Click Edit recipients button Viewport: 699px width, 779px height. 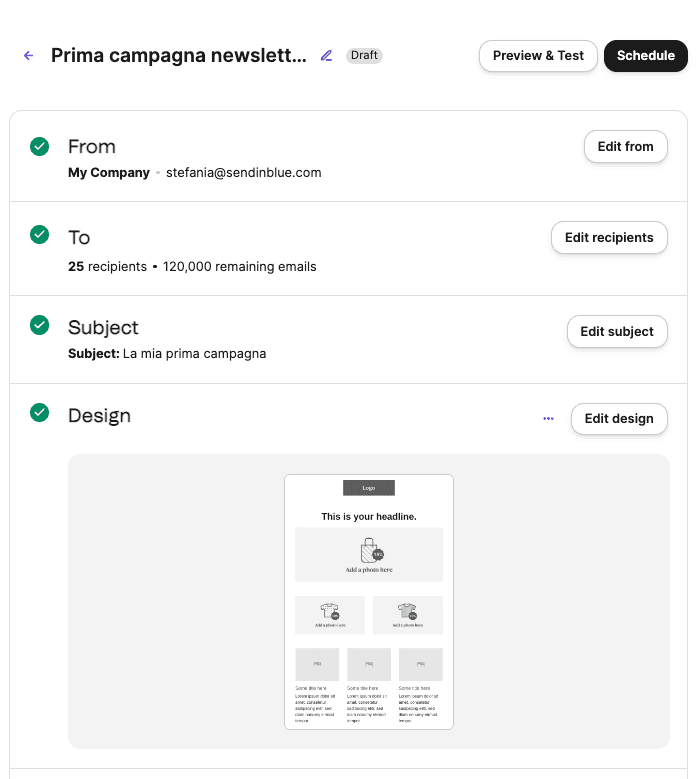coord(609,237)
